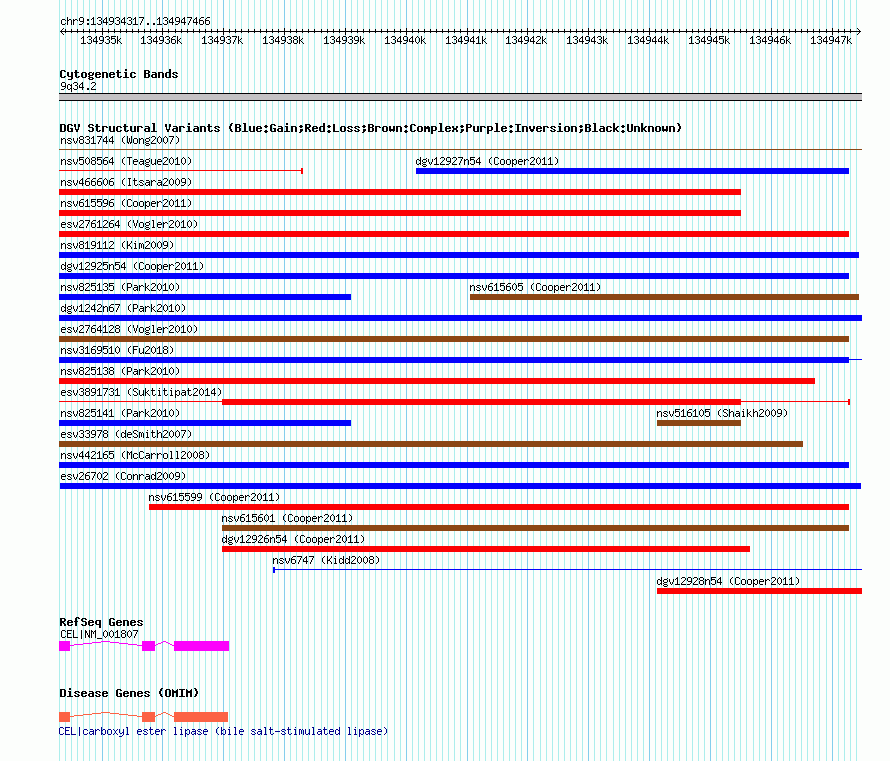Screen dimensions: 890x761
Task: Open the dgv12925n54 (Cooper2011) label
Action: tap(132, 266)
